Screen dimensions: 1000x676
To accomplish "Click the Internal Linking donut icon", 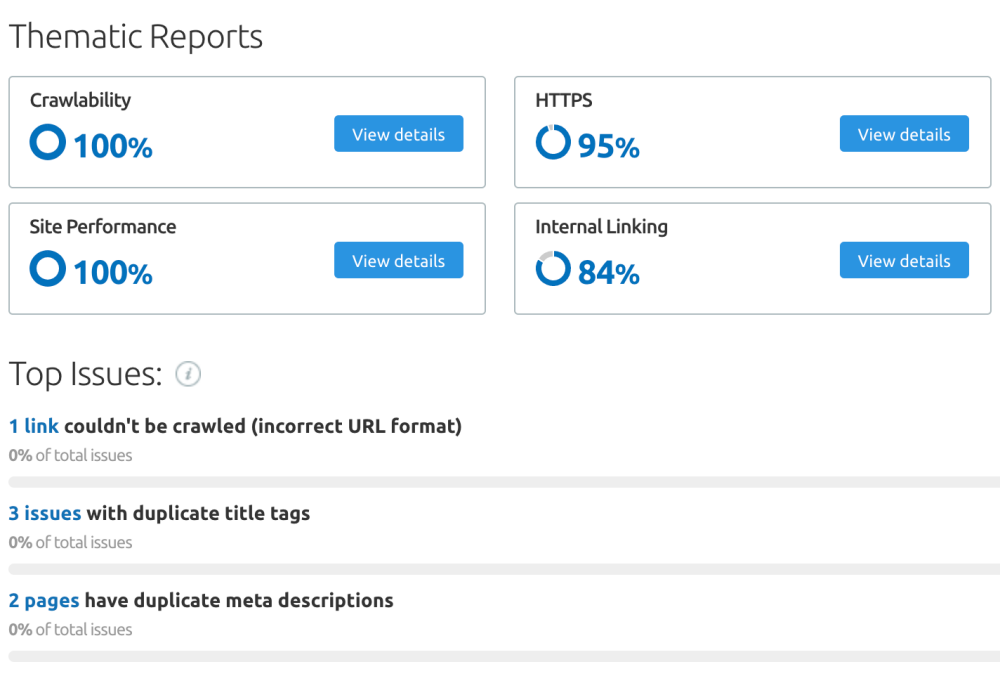I will 553,269.
